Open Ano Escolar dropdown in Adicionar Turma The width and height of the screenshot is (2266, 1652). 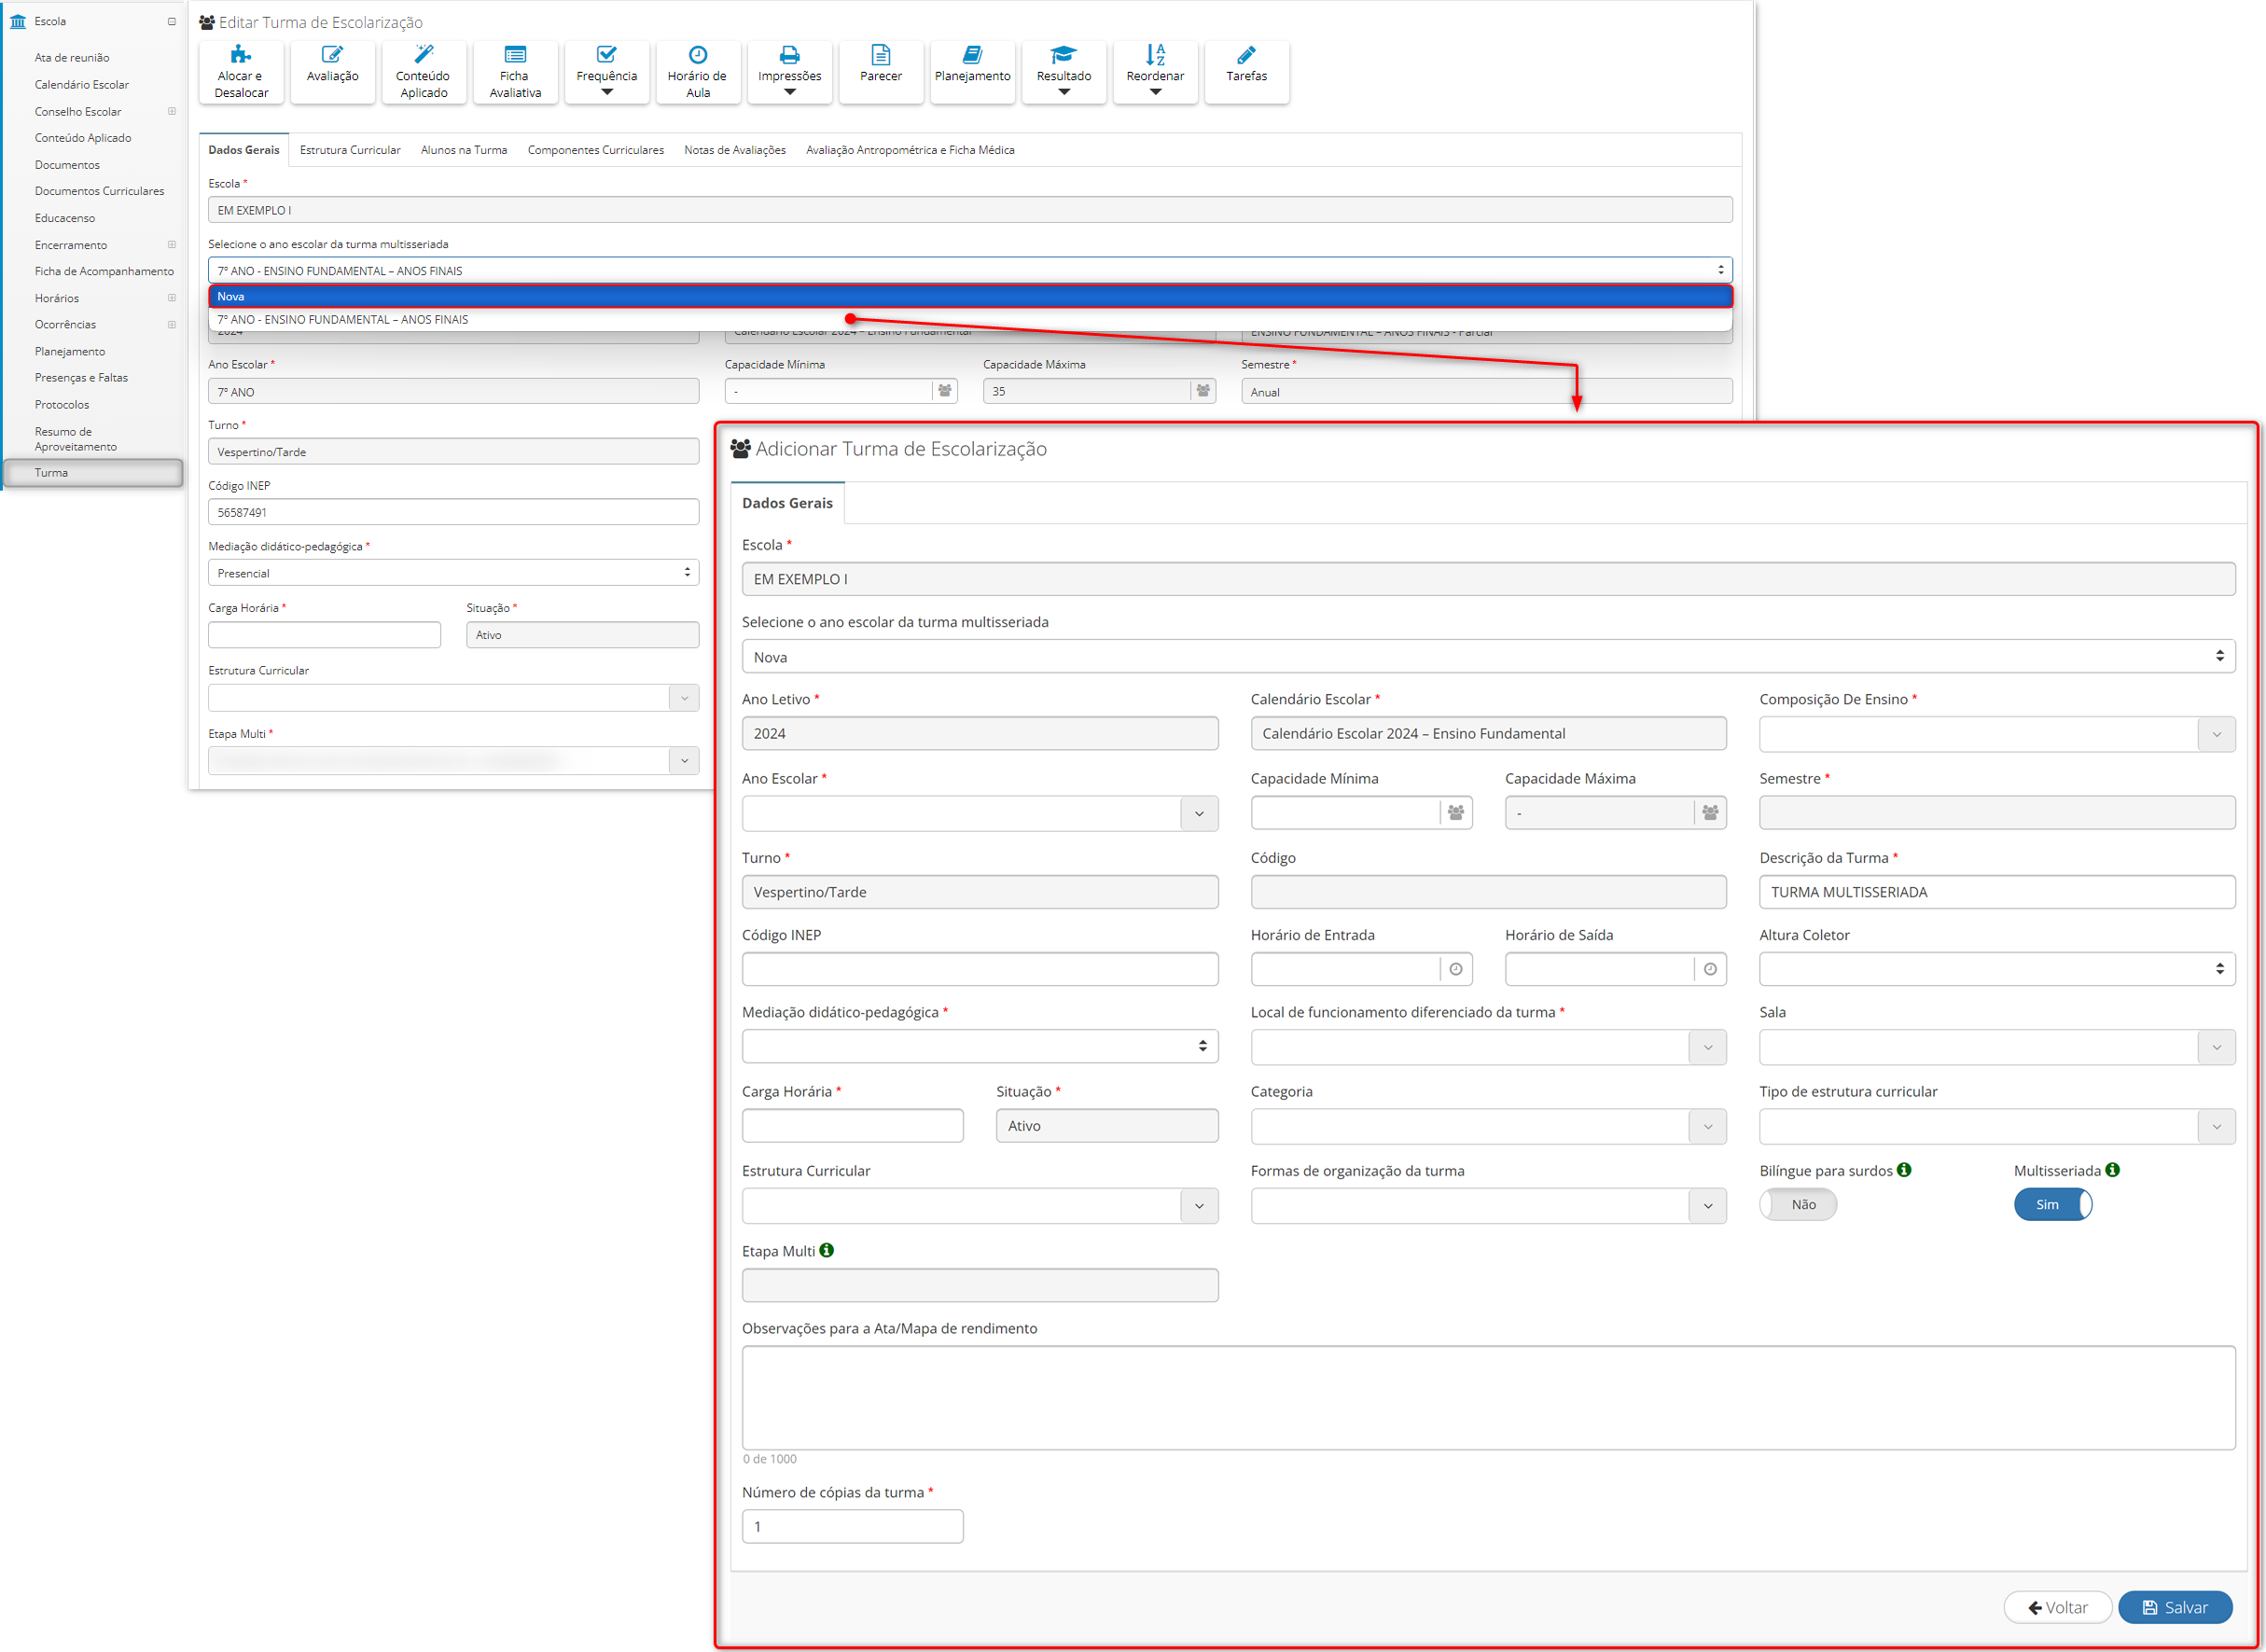pos(980,813)
